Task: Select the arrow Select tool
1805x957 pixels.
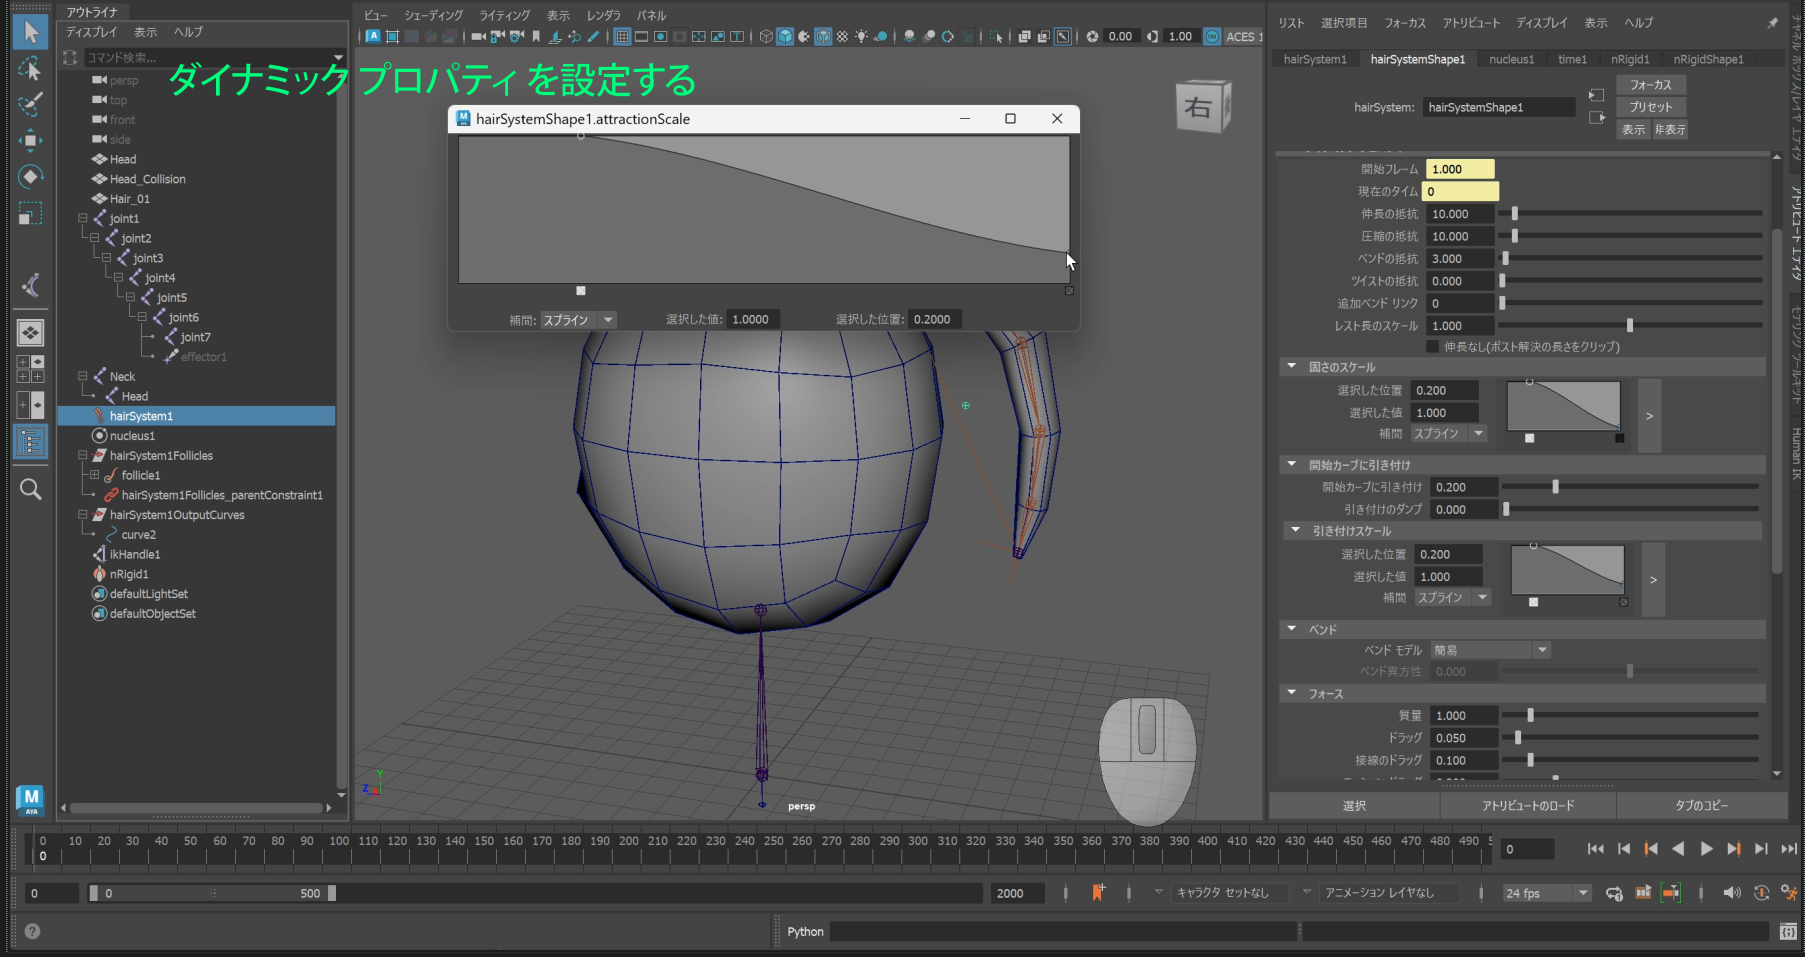Action: coord(30,32)
